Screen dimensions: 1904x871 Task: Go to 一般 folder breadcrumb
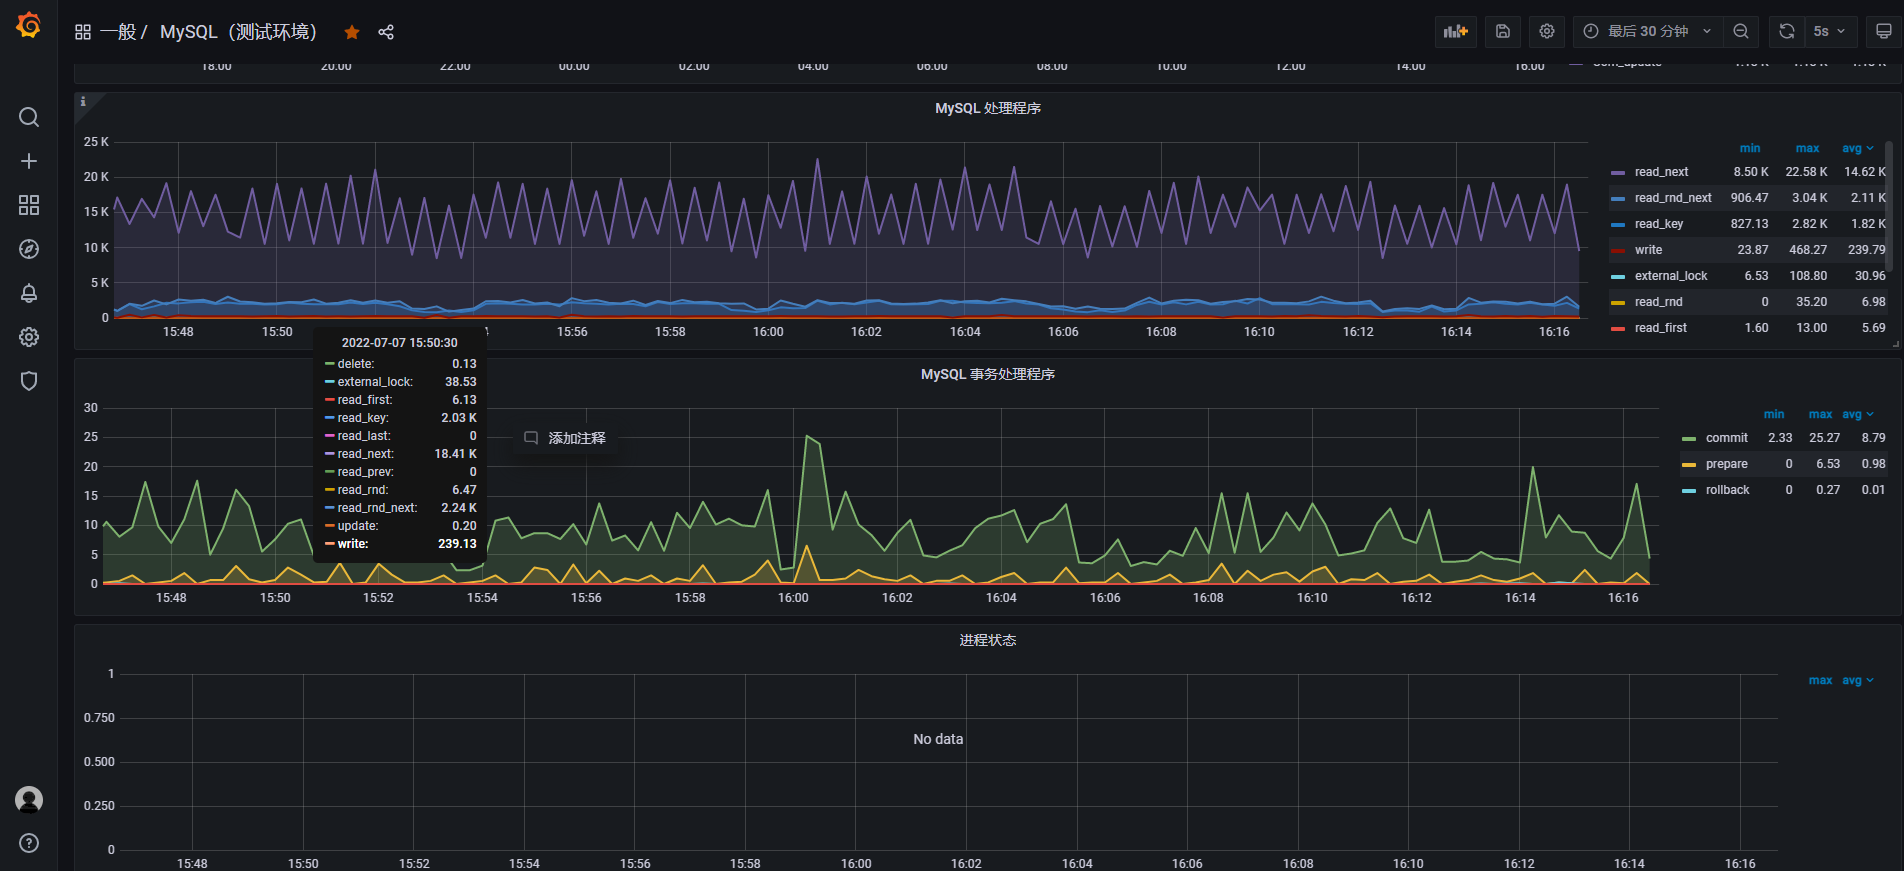point(118,32)
